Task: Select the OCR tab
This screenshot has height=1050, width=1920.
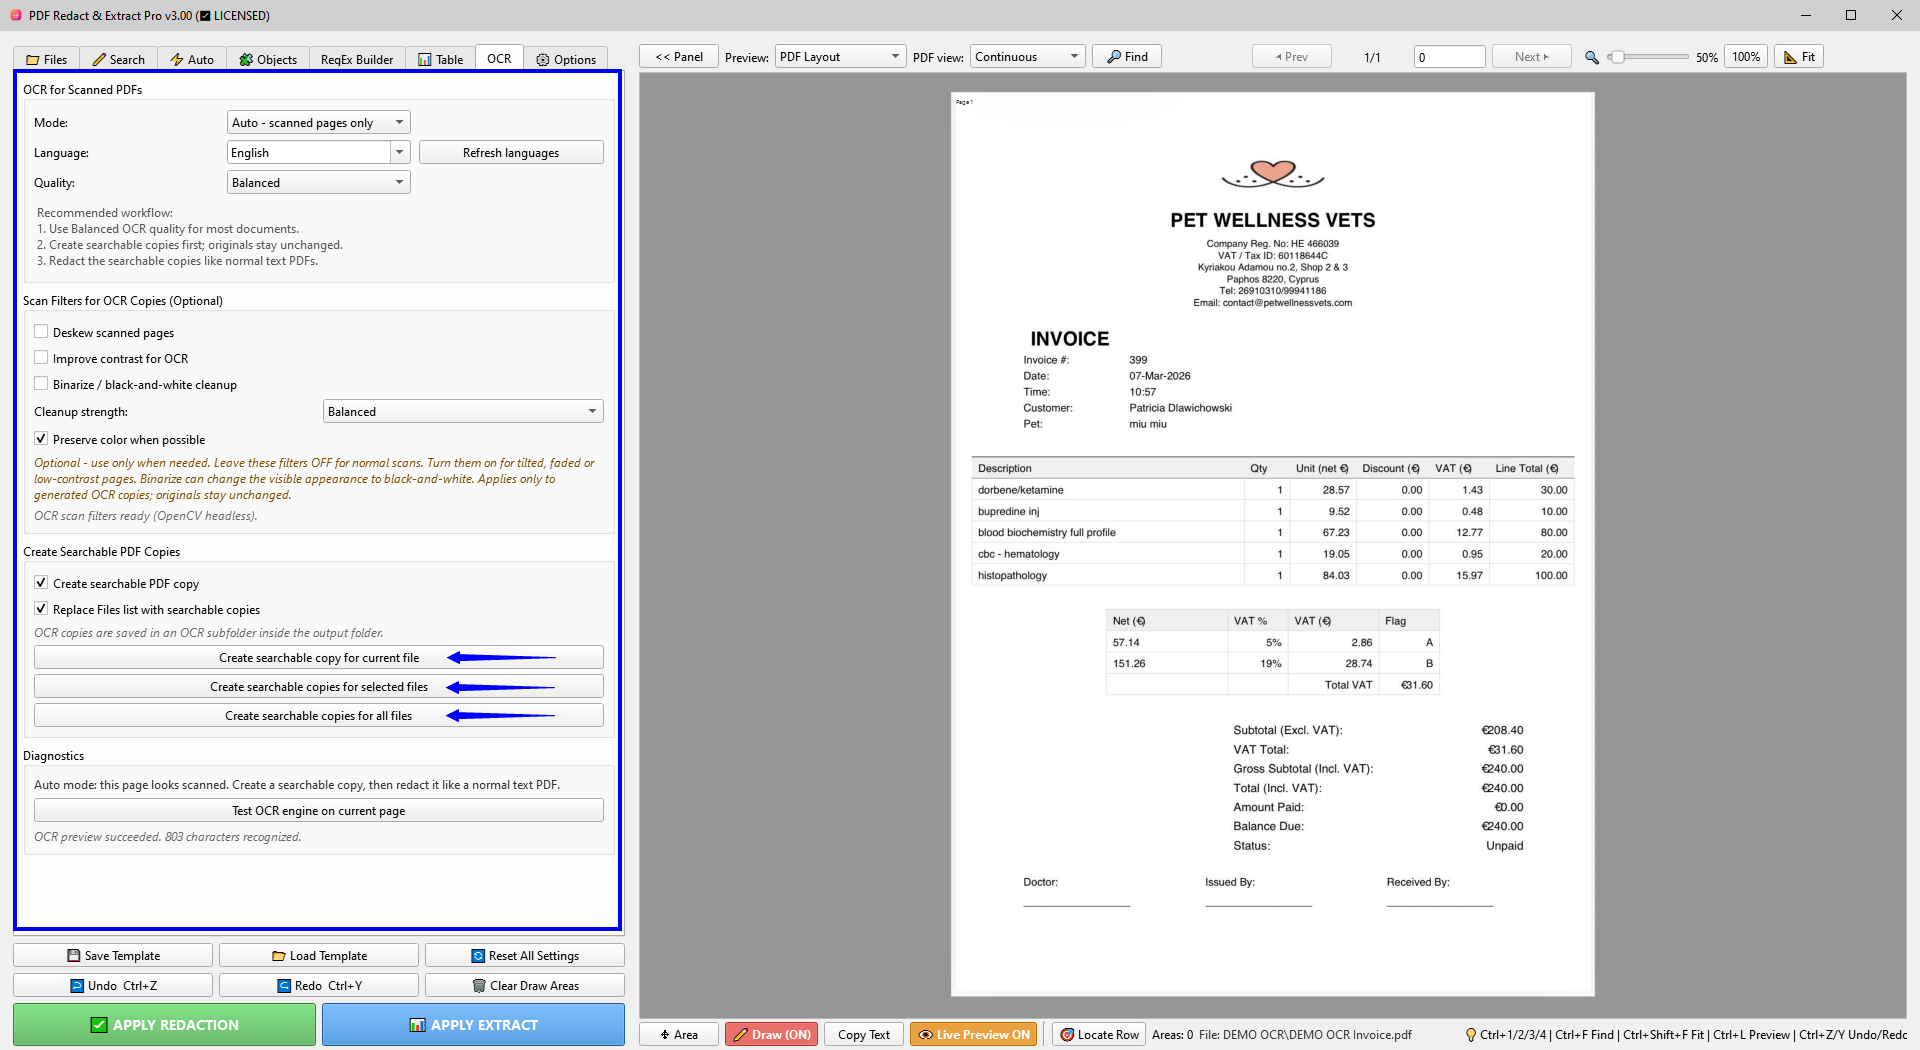Action: point(499,58)
